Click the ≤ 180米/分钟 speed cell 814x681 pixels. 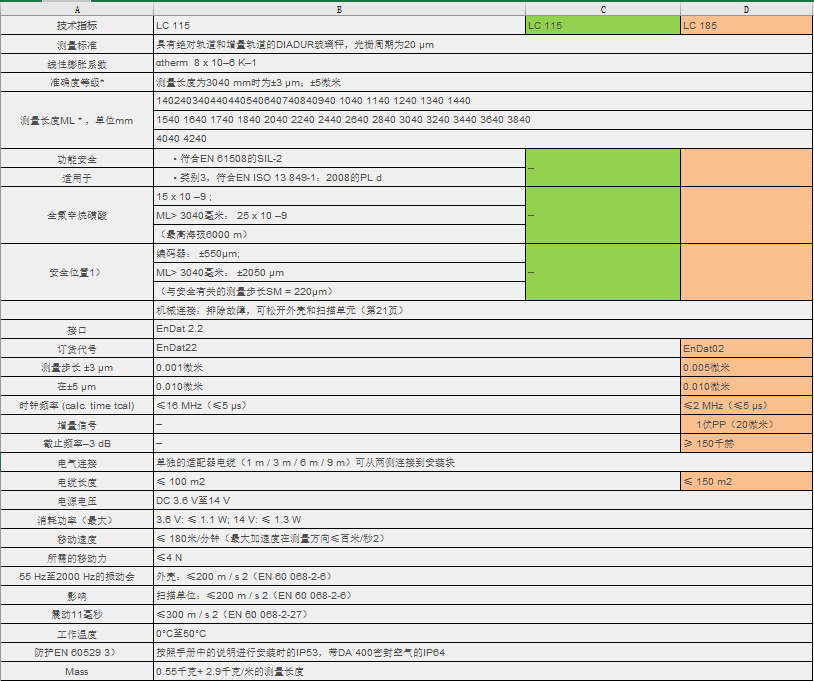[x=483, y=538]
